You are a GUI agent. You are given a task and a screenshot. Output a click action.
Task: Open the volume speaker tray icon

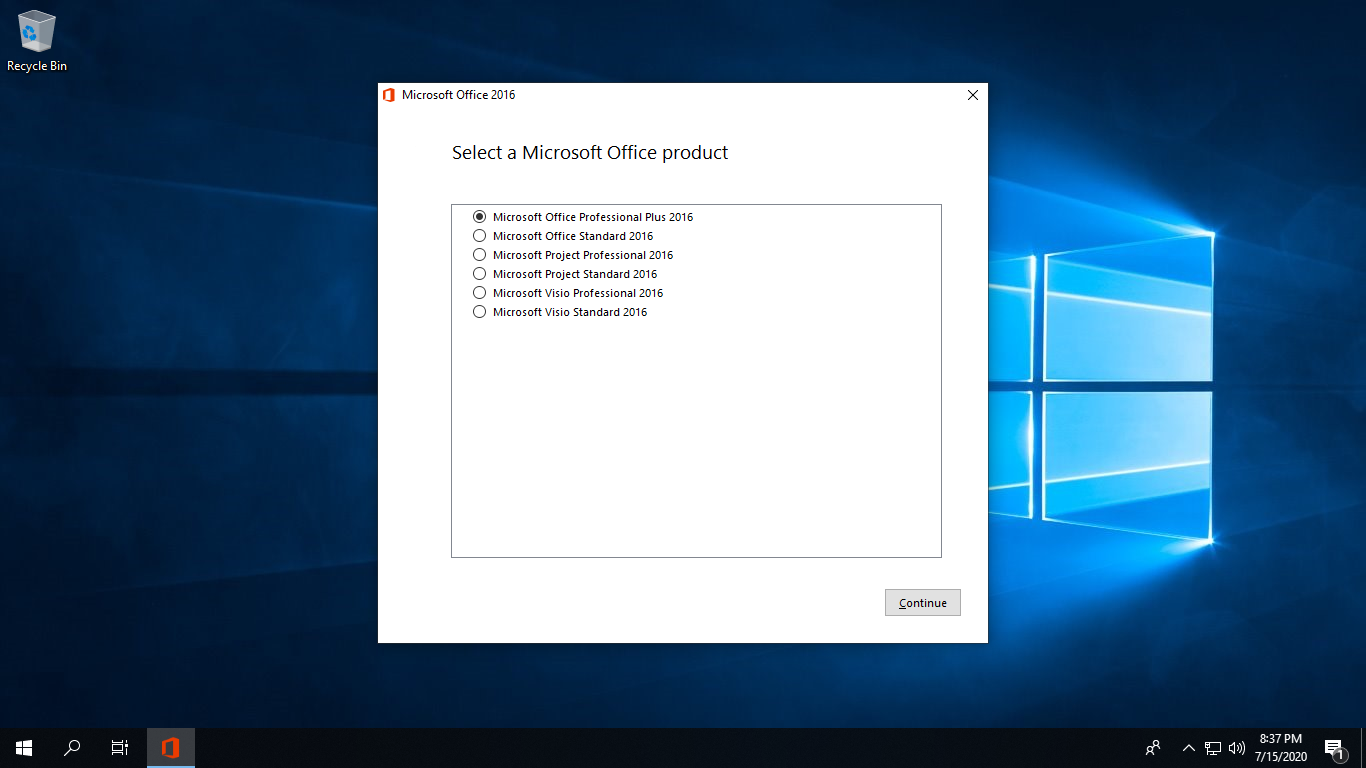tap(1237, 747)
